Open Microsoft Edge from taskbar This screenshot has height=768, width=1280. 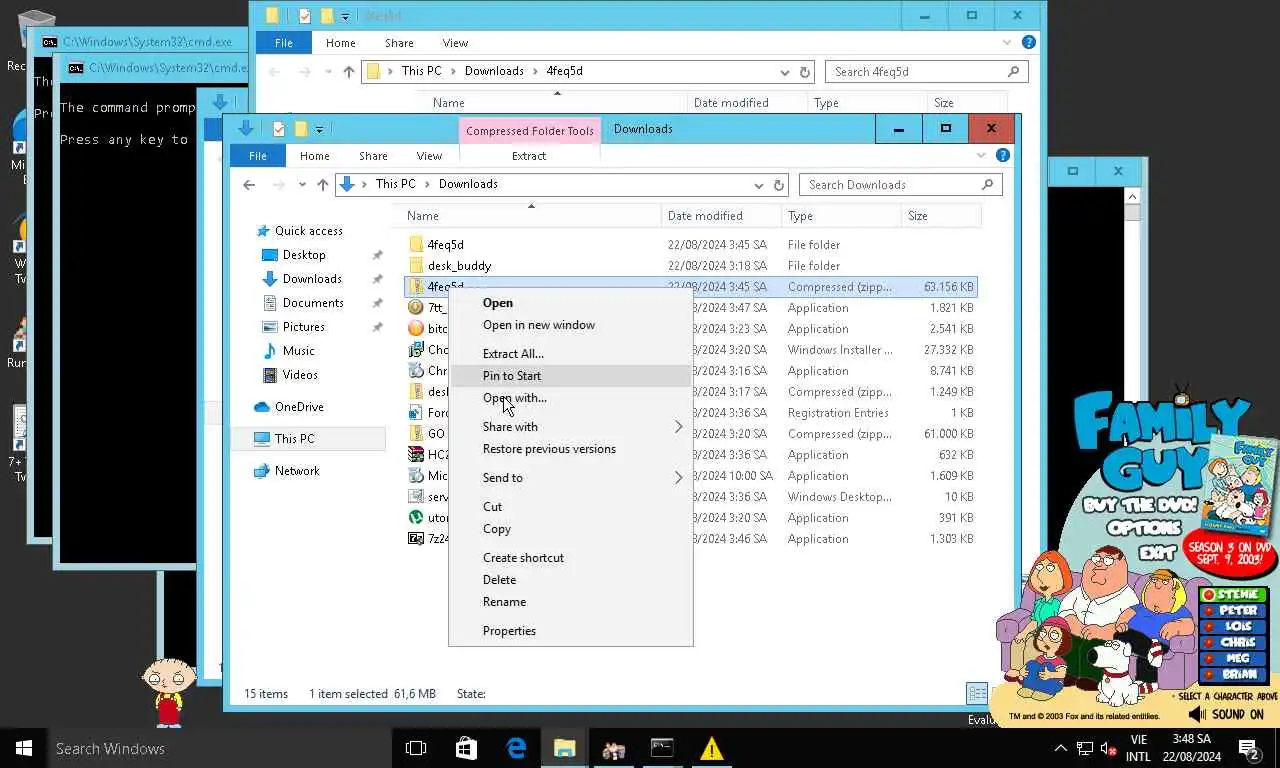click(516, 748)
